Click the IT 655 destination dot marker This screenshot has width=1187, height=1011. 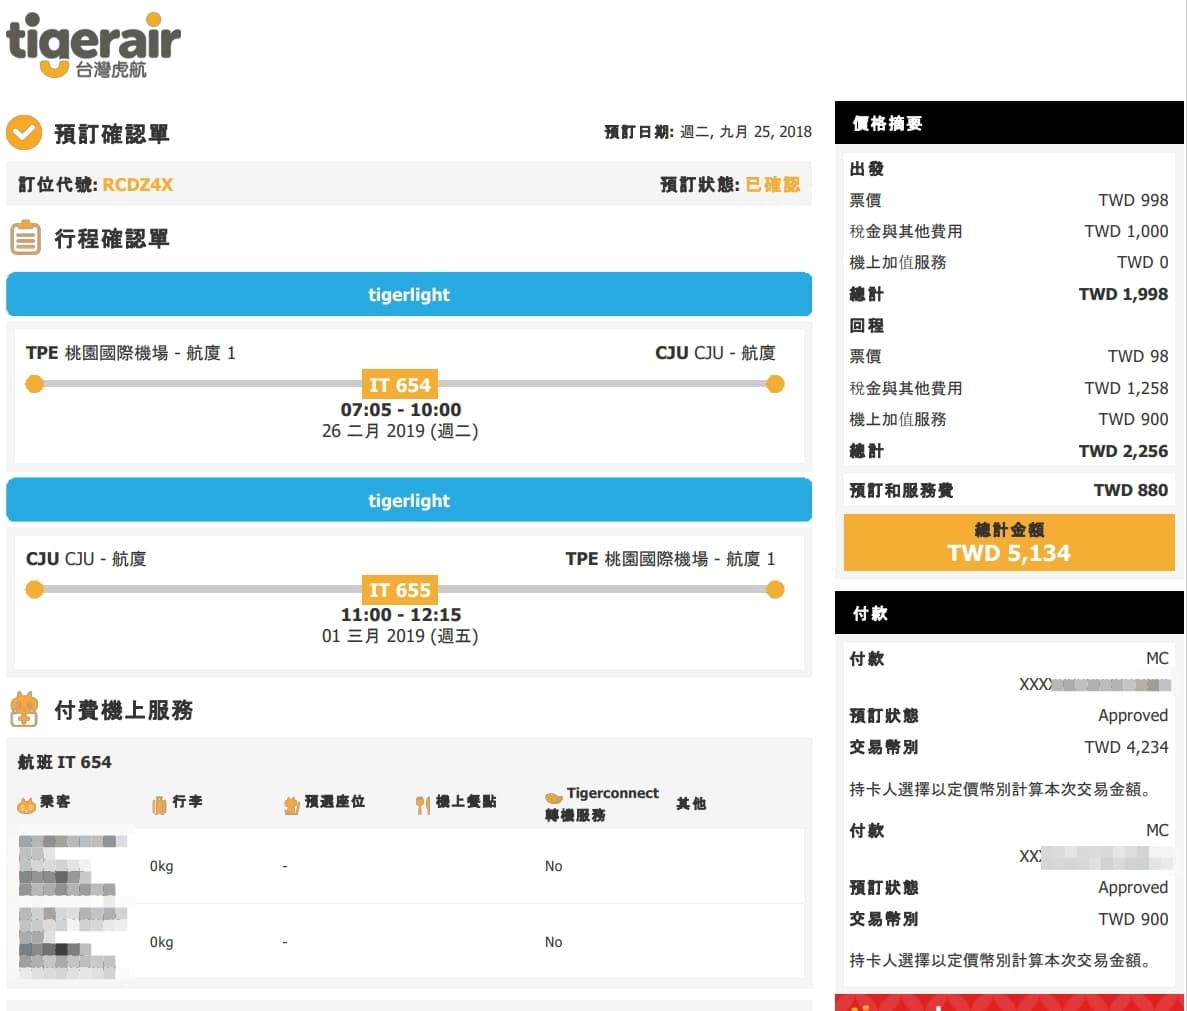(x=774, y=589)
